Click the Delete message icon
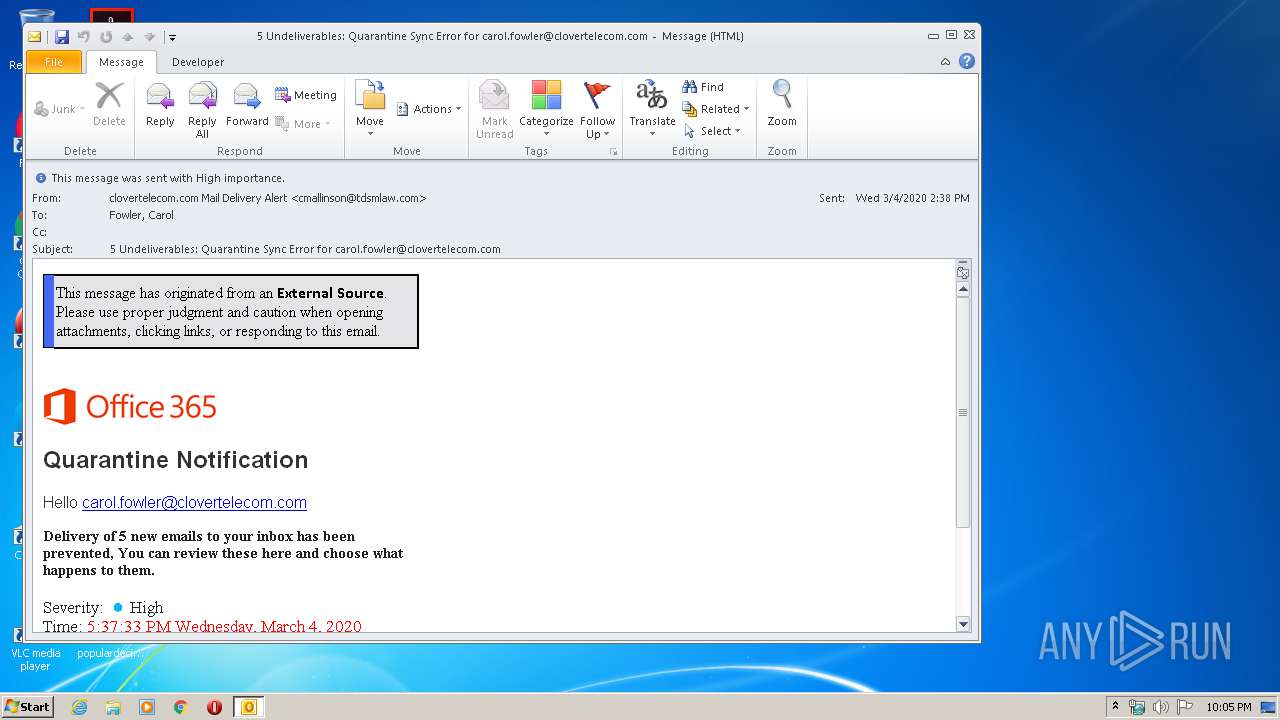This screenshot has height=720, width=1280. click(x=109, y=104)
